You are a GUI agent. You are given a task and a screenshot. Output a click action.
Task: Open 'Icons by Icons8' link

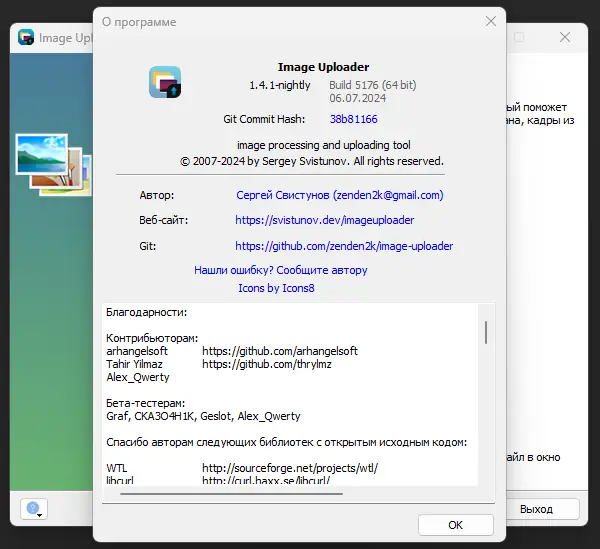click(x=276, y=288)
